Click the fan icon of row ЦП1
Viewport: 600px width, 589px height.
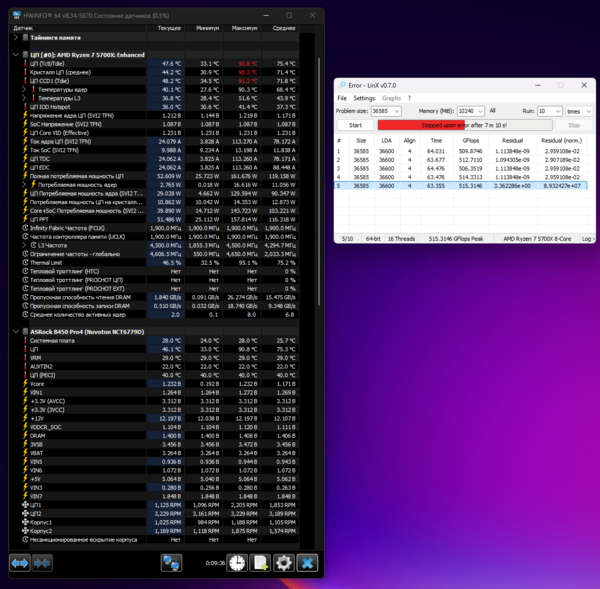click(25, 505)
